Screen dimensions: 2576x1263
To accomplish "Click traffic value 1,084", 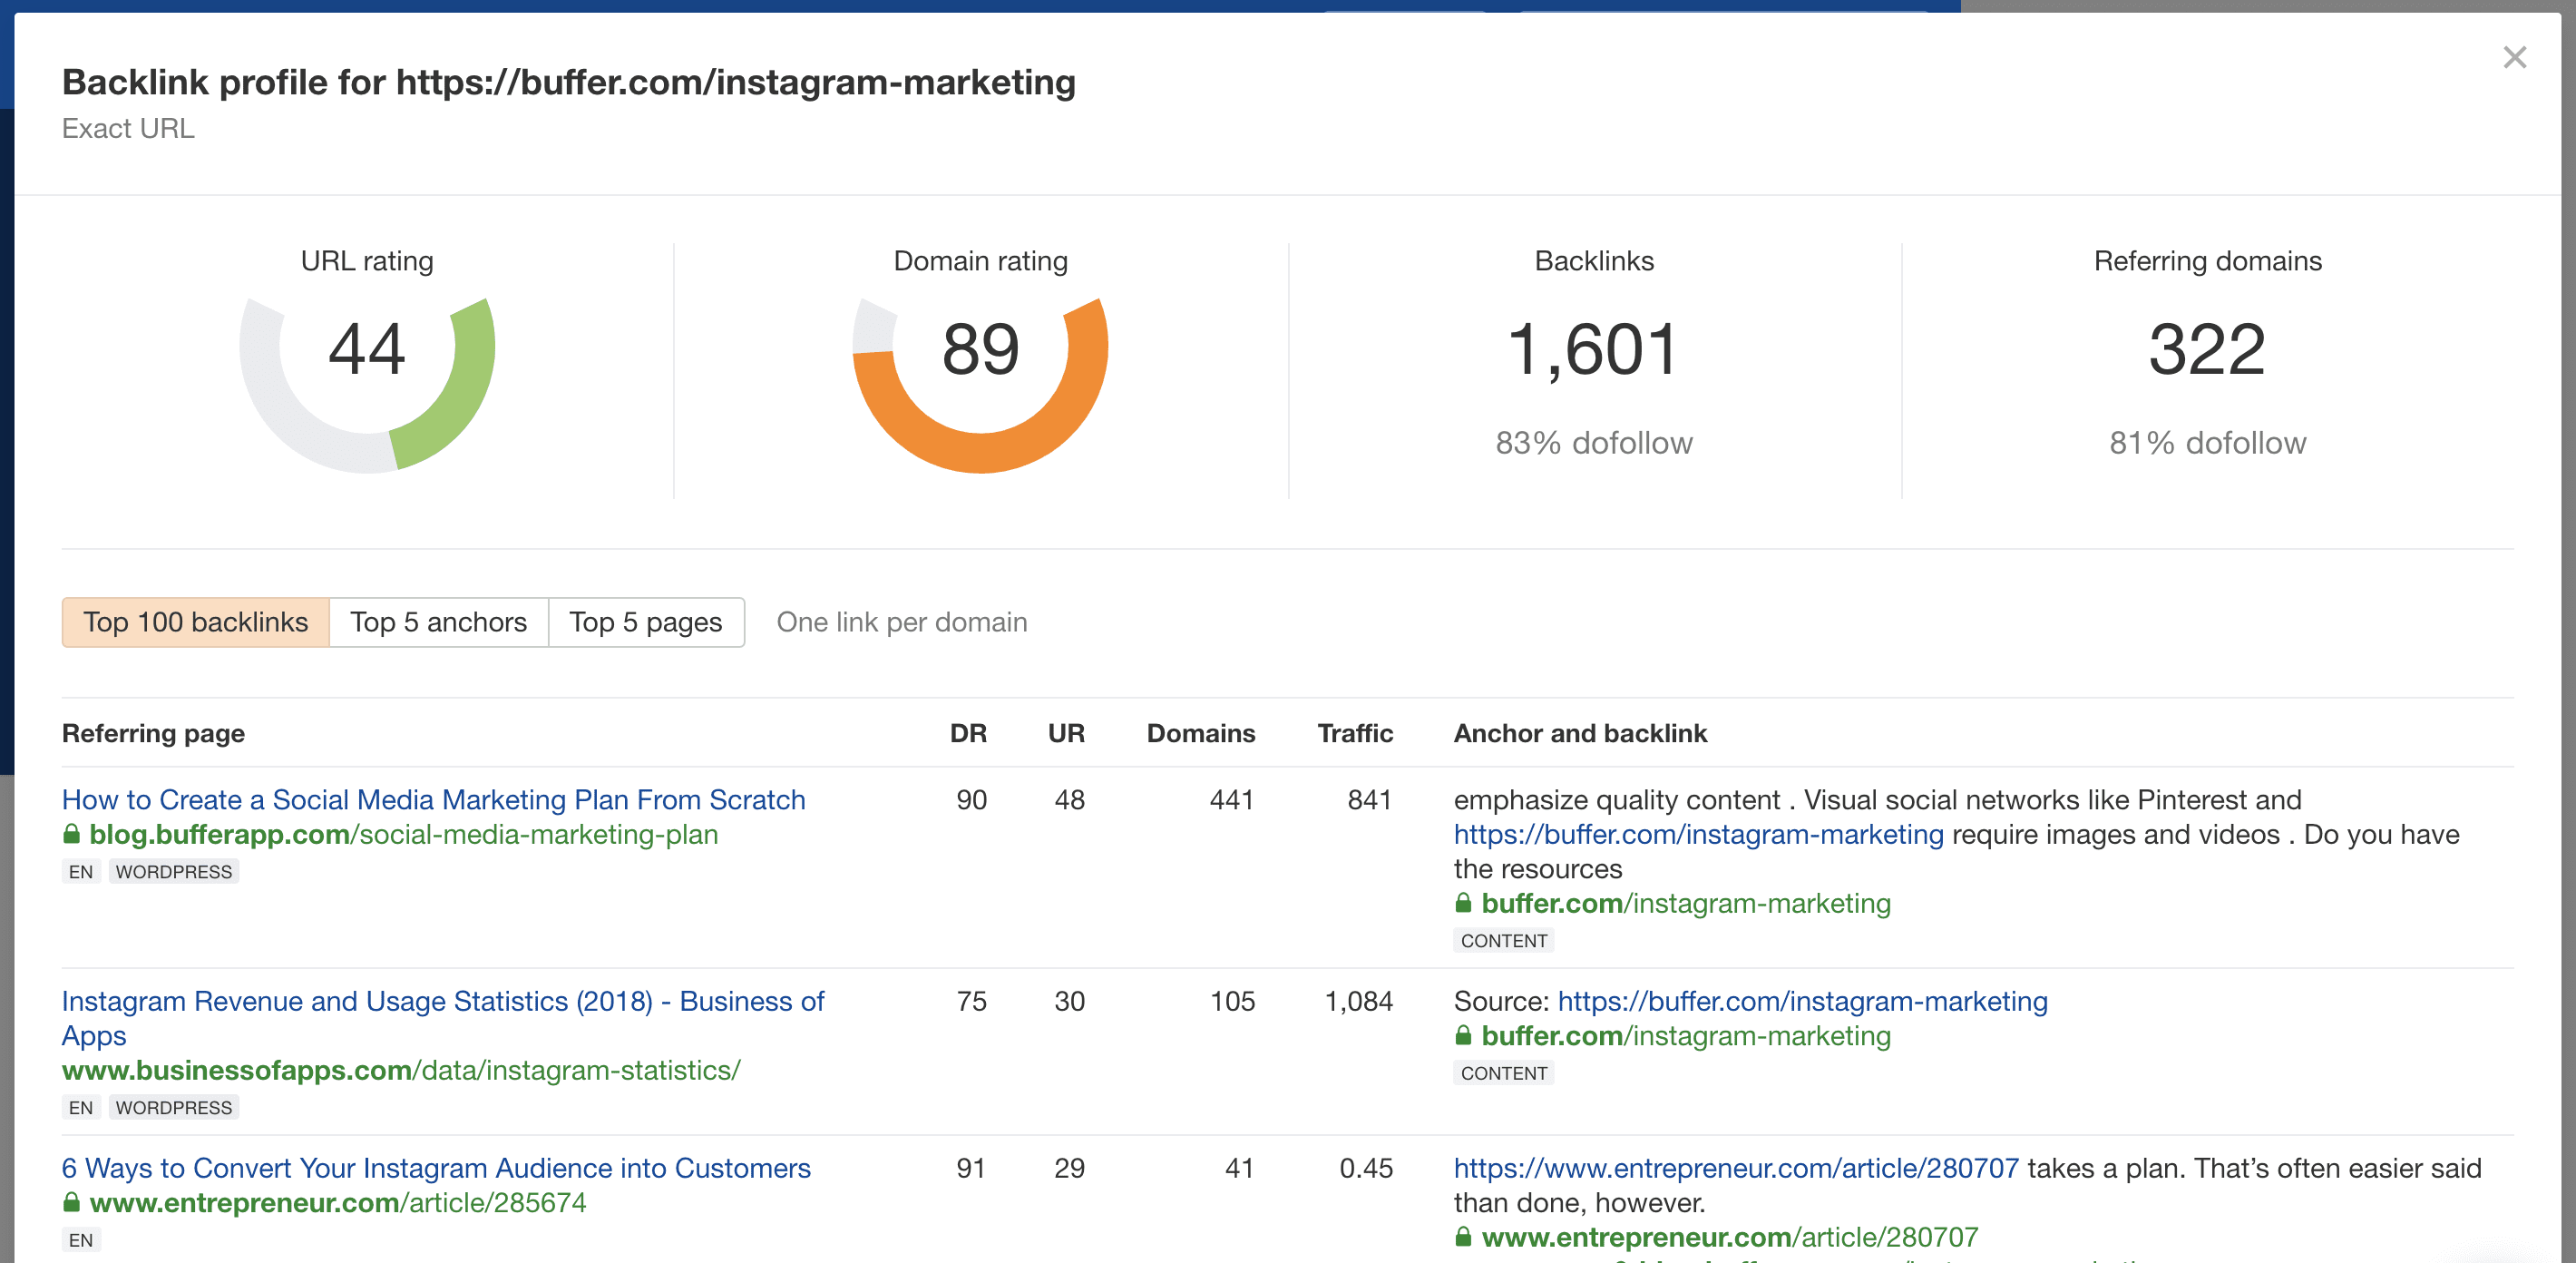I will (1358, 1001).
